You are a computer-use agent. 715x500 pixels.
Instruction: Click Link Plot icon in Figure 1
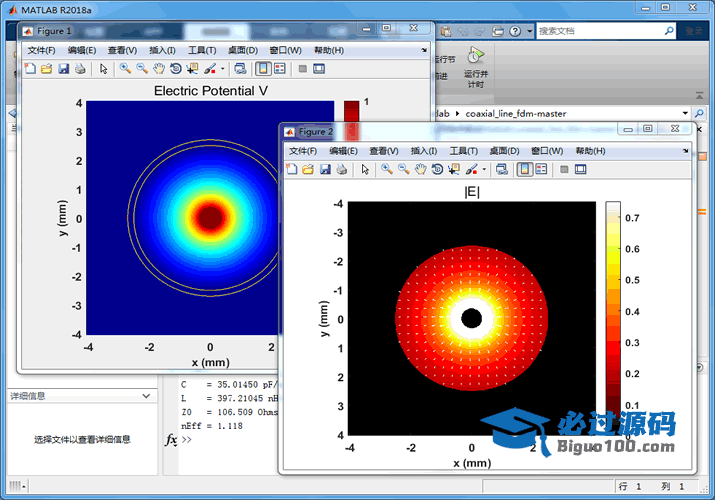240,69
